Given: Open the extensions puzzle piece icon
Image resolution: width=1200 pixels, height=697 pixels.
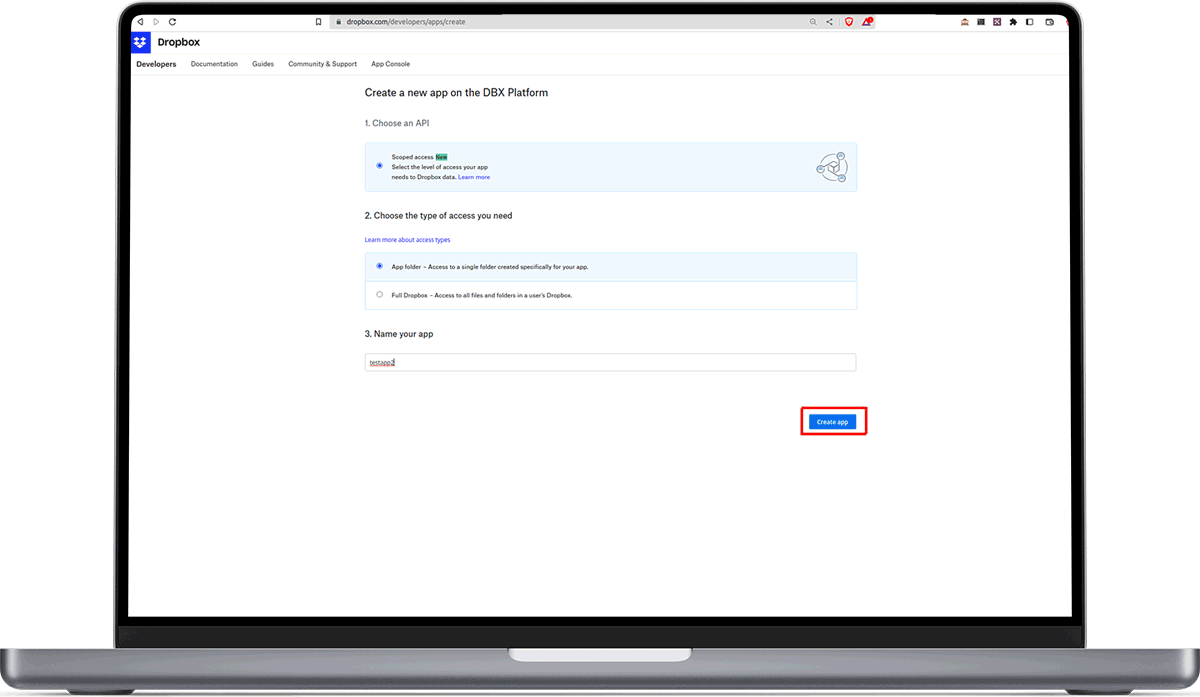Looking at the screenshot, I should click(x=1013, y=21).
